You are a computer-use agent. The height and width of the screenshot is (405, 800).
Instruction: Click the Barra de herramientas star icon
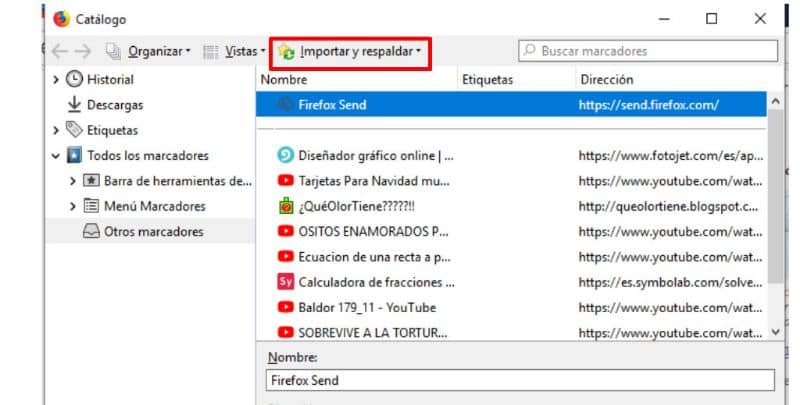click(91, 181)
